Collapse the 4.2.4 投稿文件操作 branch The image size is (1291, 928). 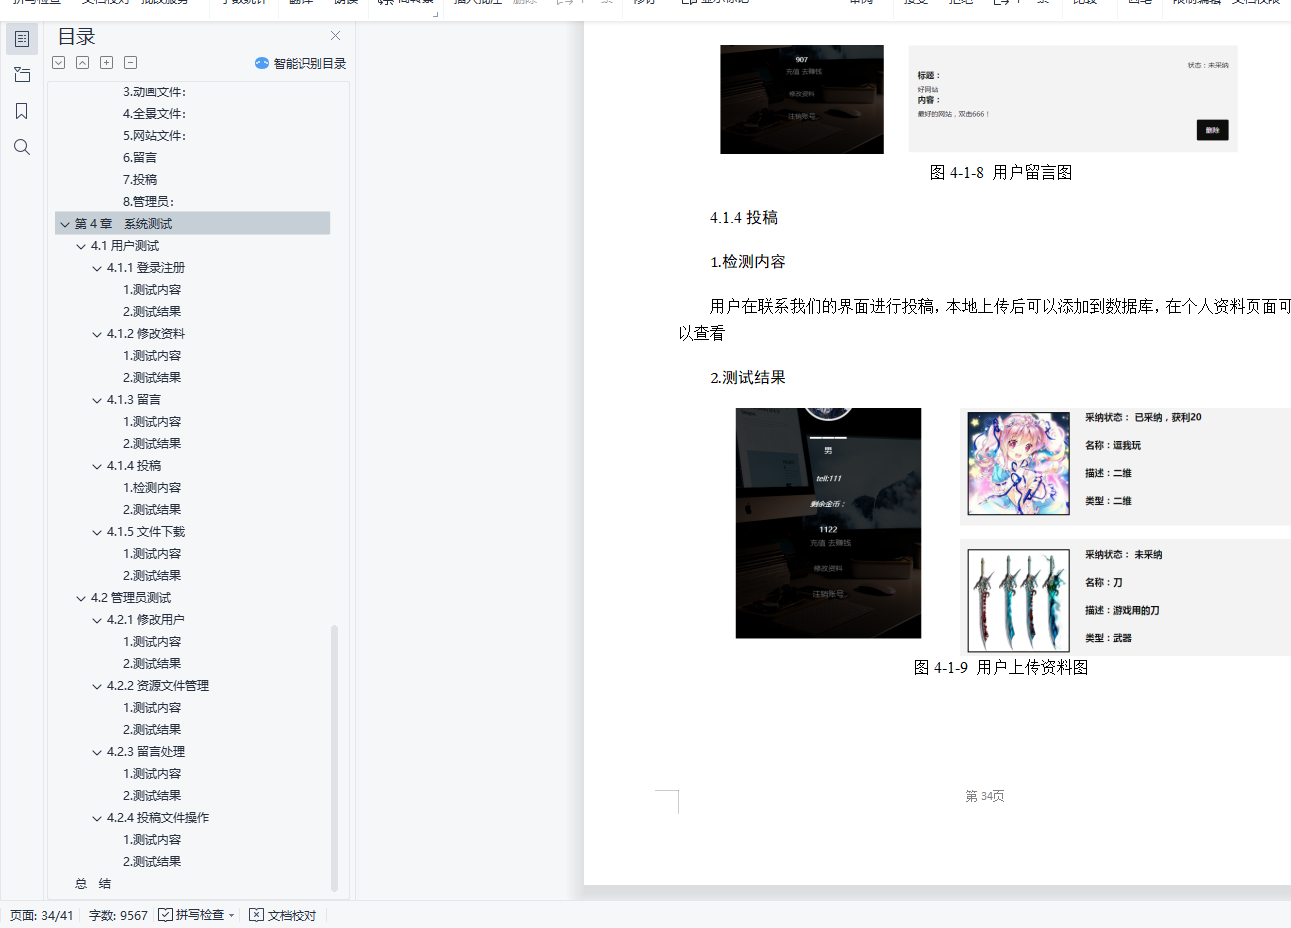click(97, 818)
